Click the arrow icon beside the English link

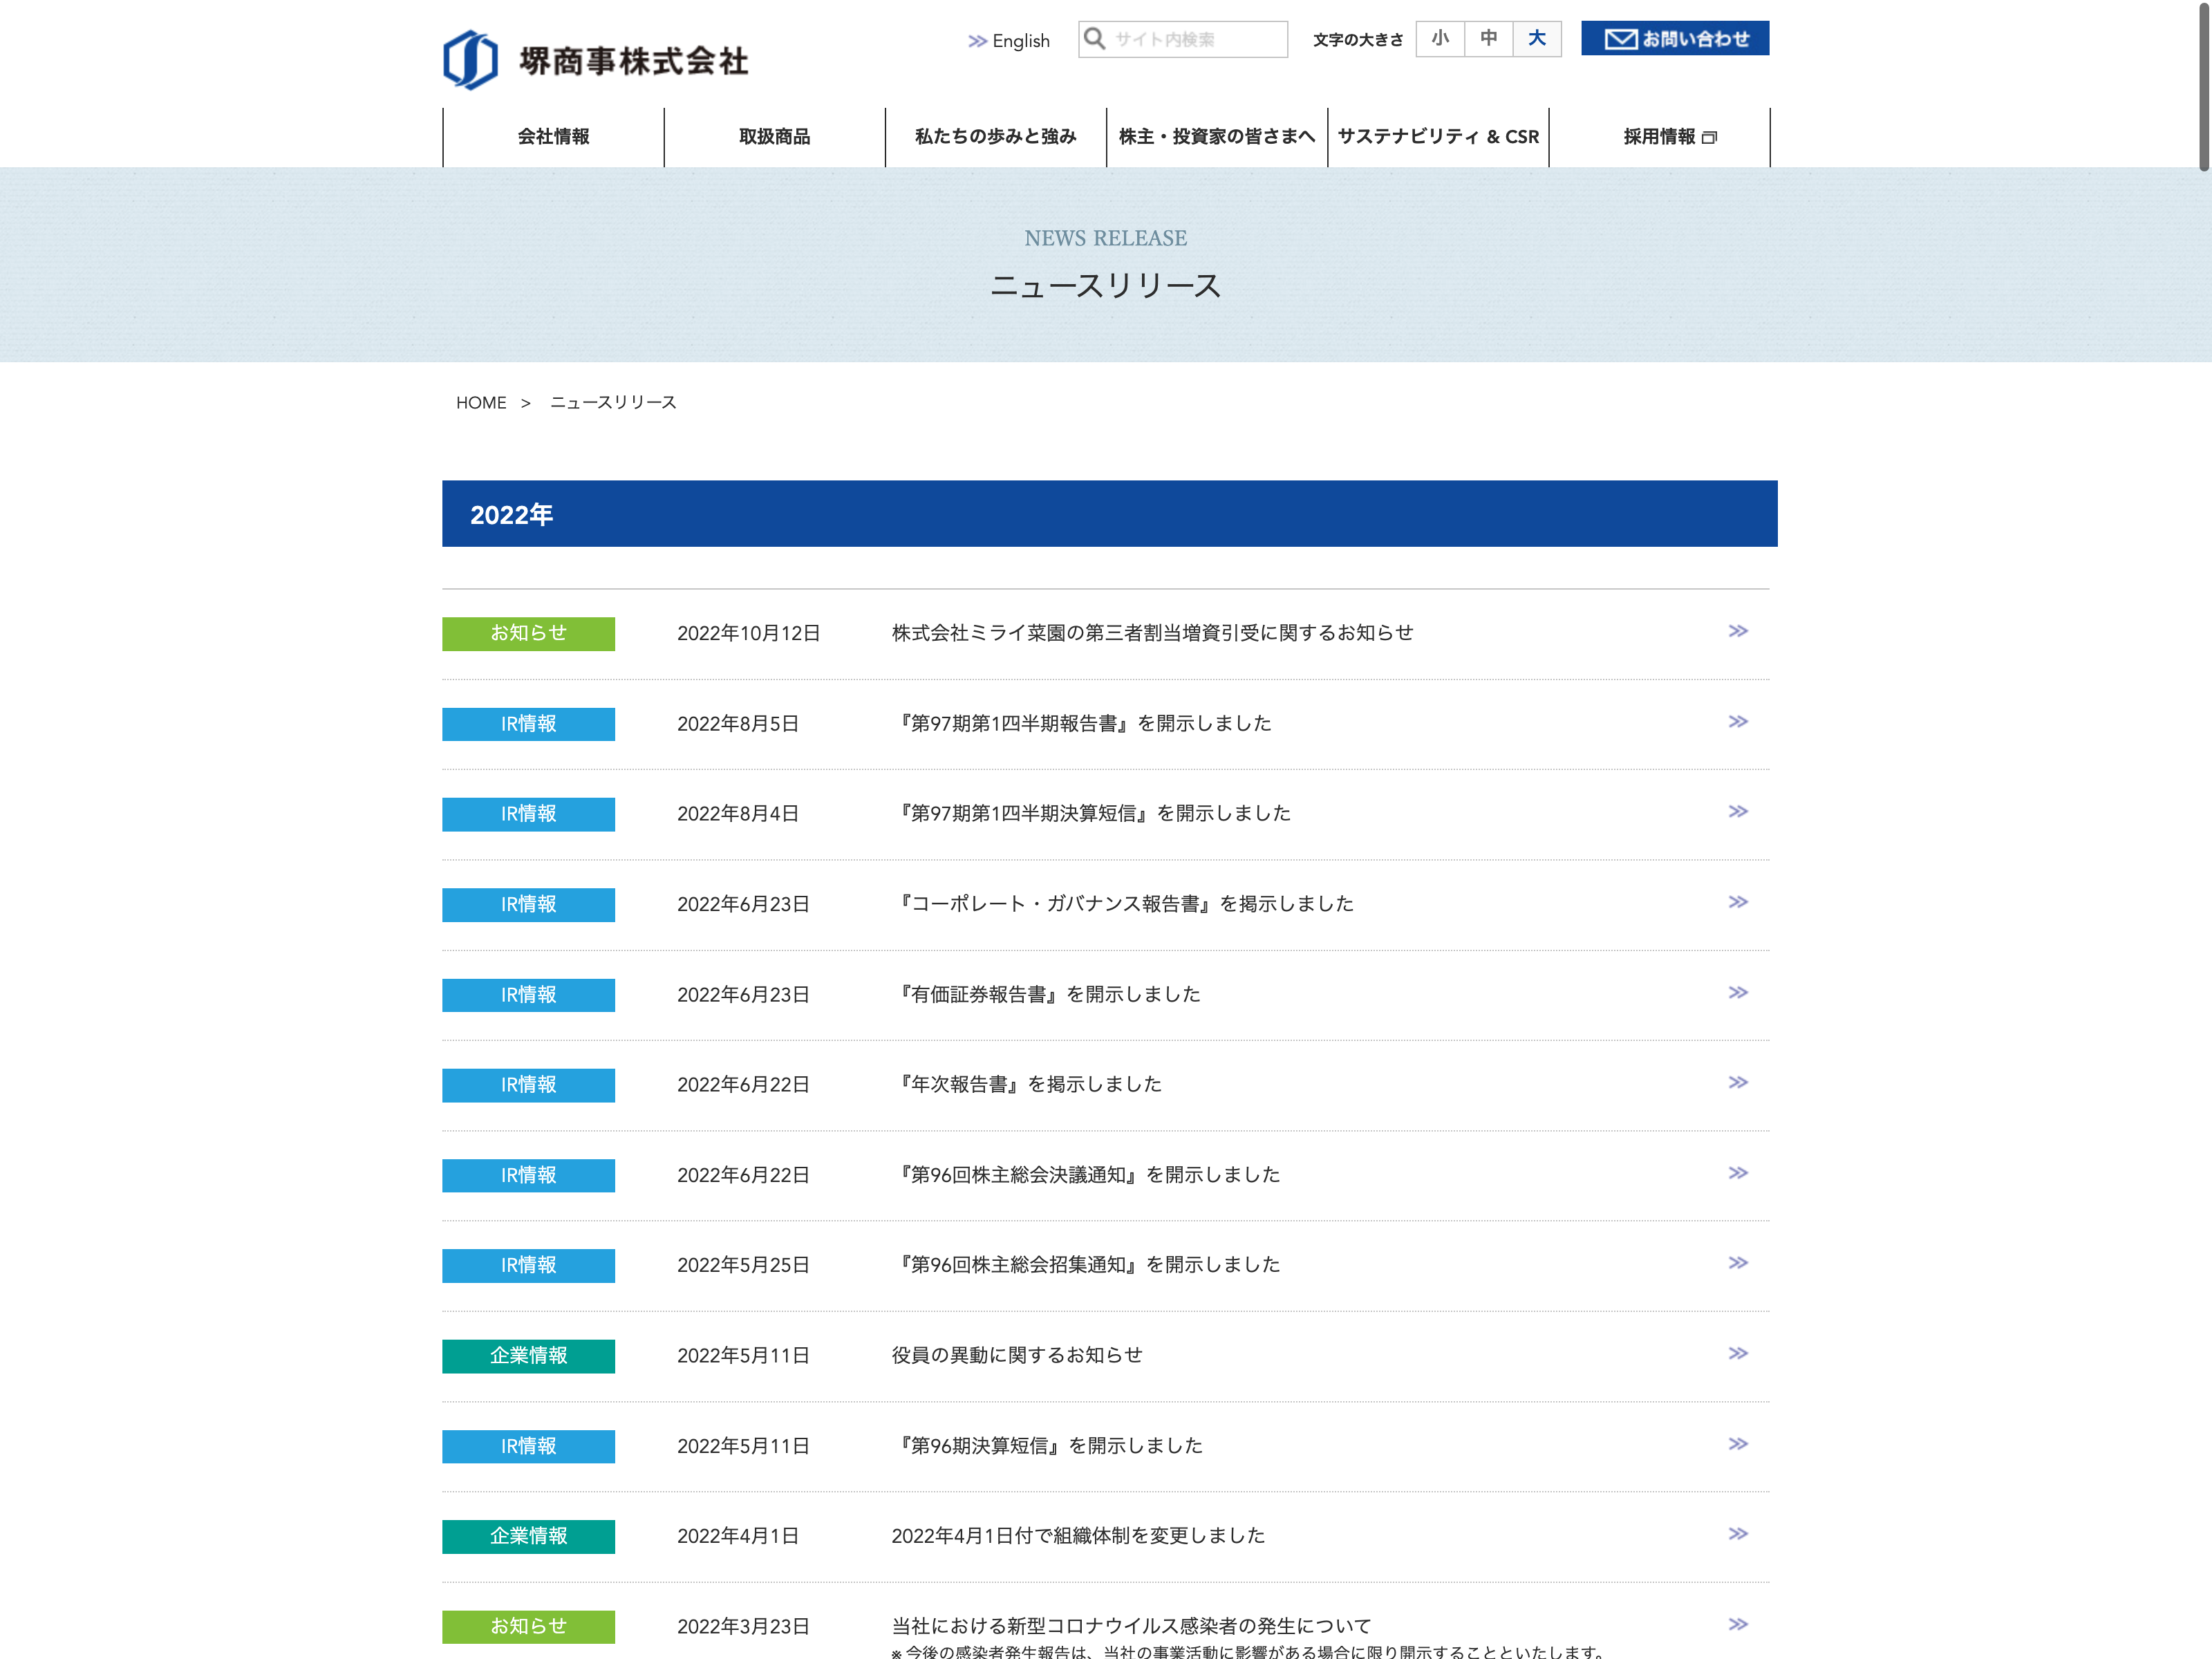coord(977,41)
